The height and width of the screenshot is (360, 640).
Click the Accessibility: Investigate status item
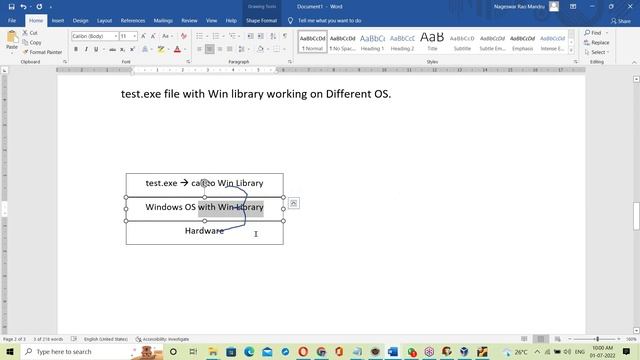(x=162, y=339)
